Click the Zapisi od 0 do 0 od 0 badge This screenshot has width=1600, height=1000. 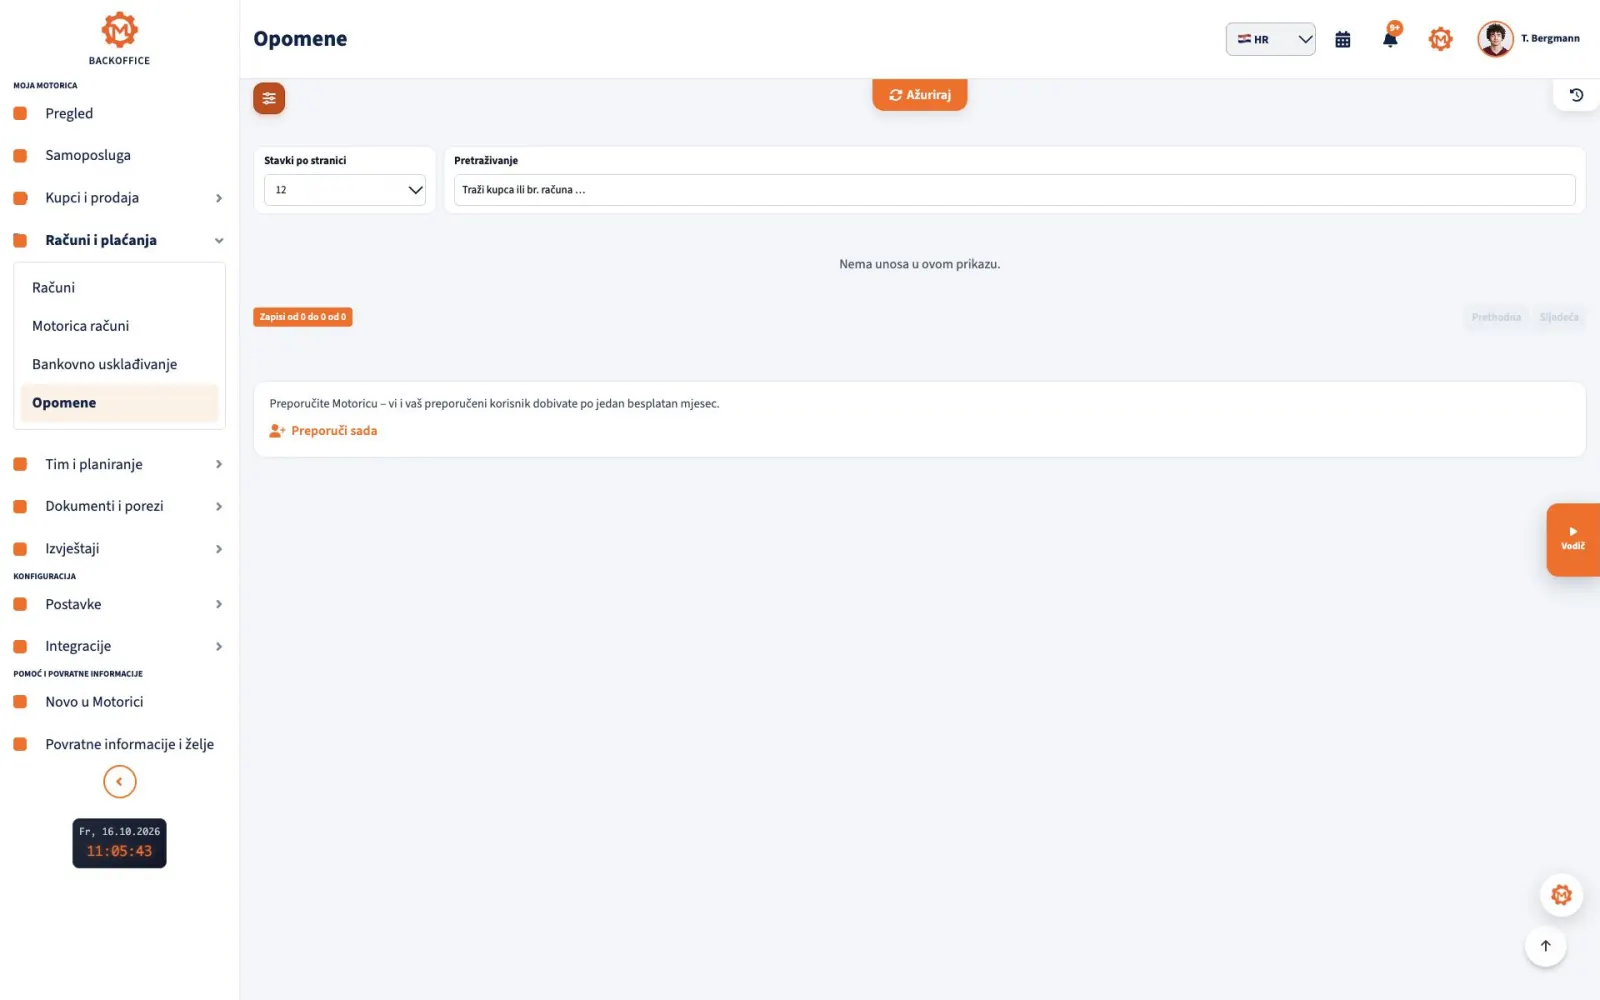pyautogui.click(x=303, y=317)
